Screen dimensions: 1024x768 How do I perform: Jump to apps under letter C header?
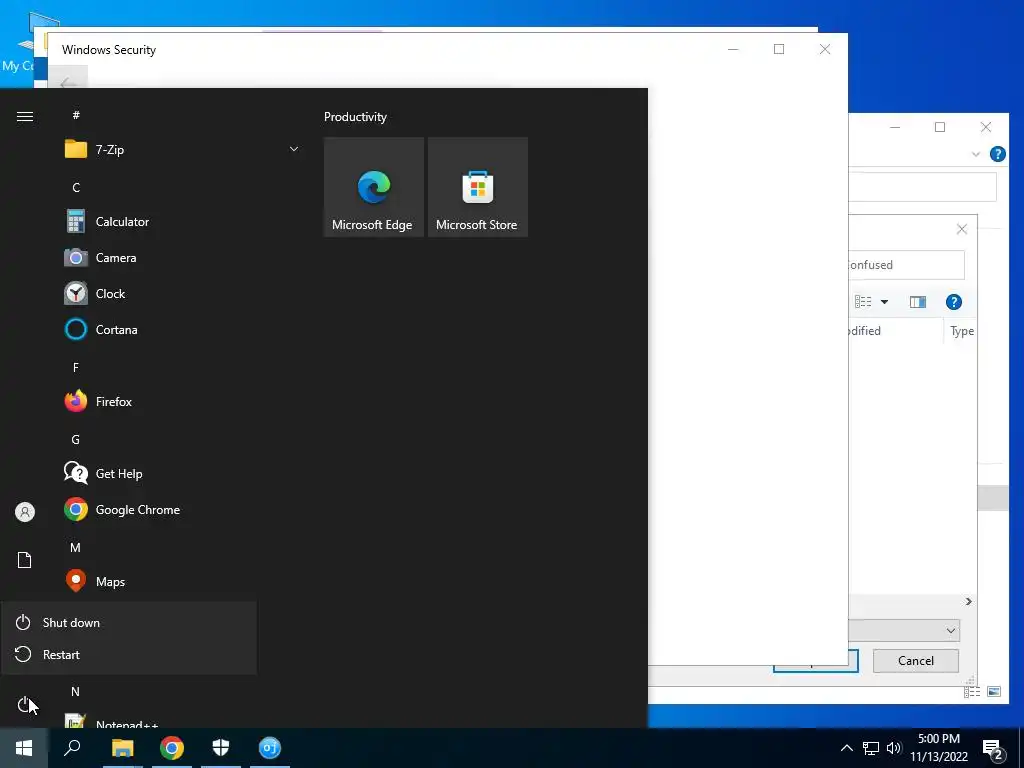[x=76, y=187]
